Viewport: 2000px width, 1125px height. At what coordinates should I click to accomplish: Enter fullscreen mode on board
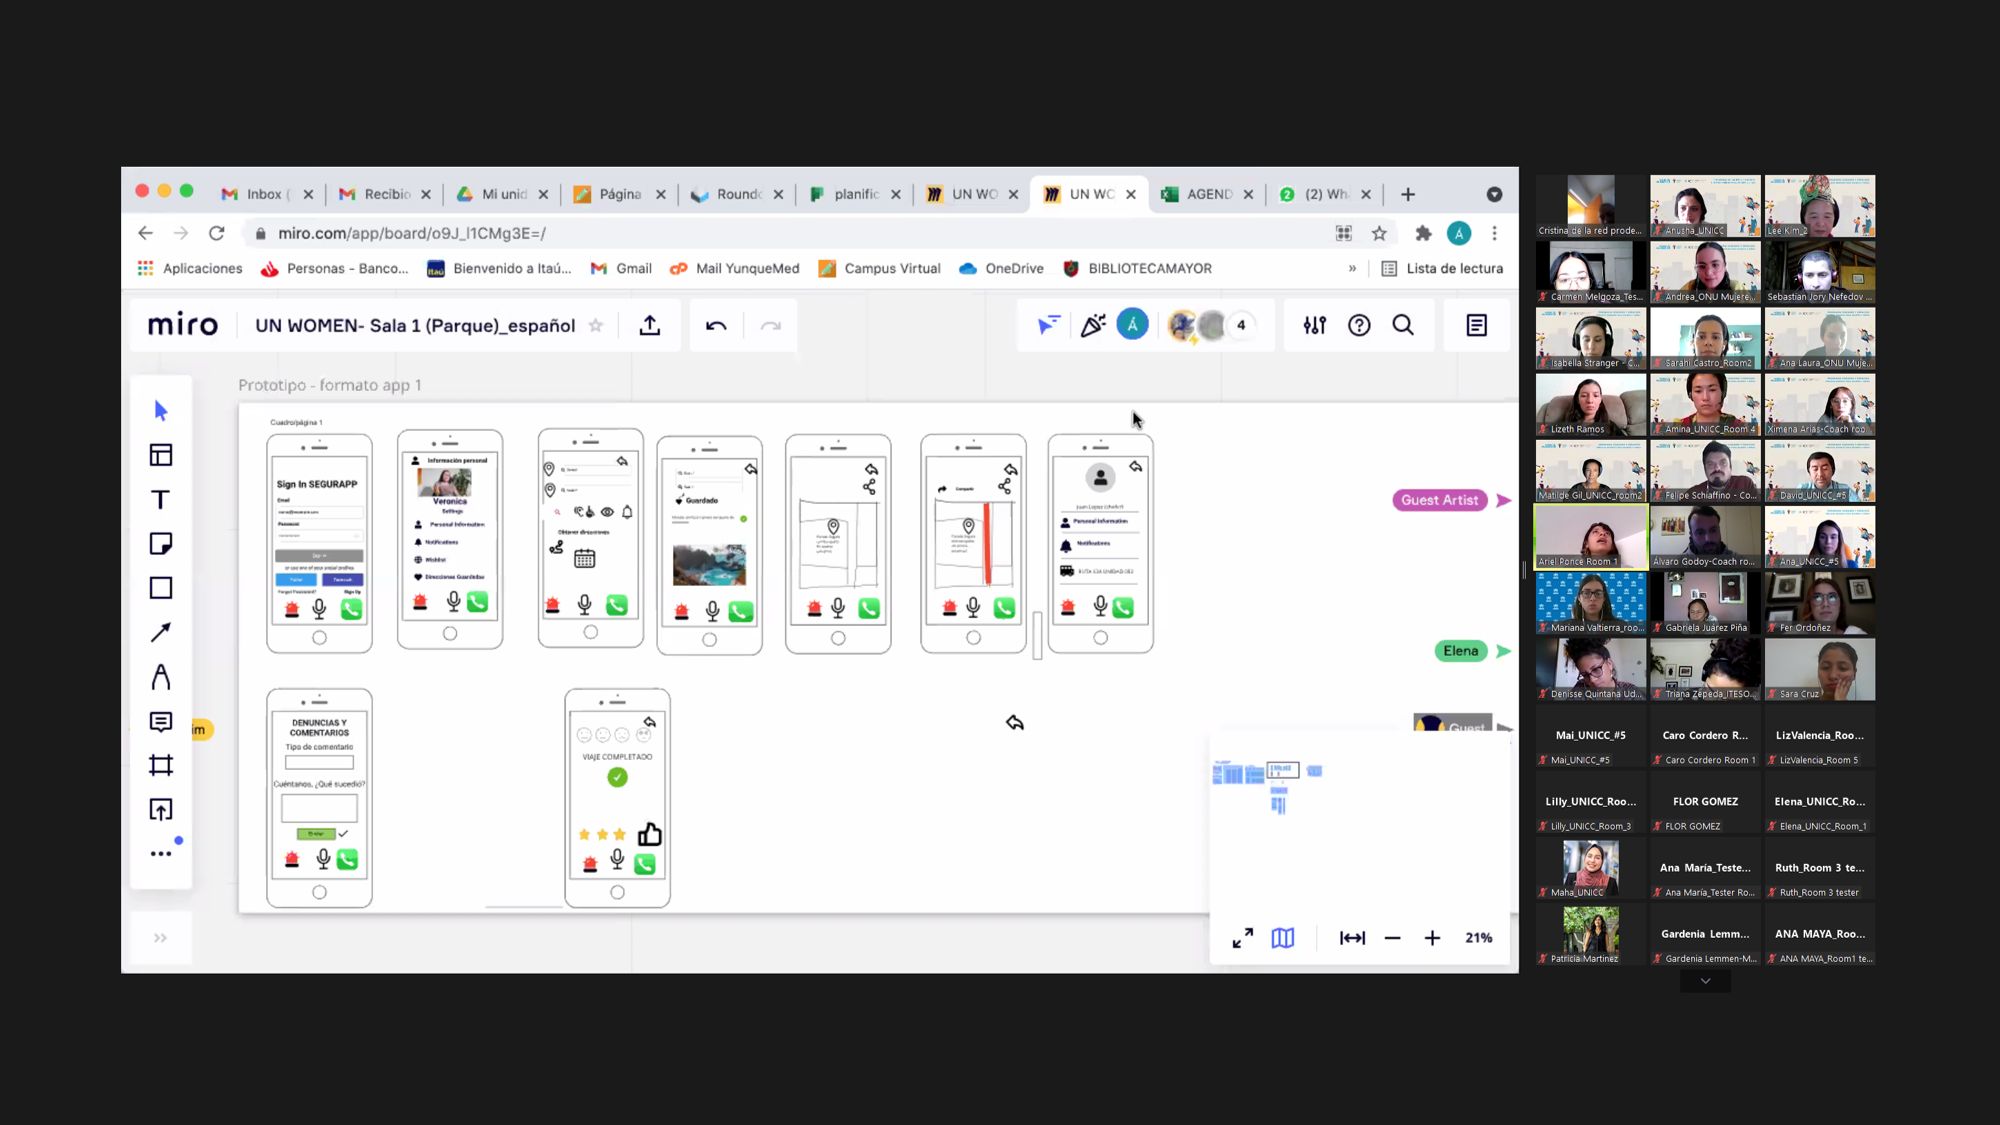pyautogui.click(x=1243, y=938)
